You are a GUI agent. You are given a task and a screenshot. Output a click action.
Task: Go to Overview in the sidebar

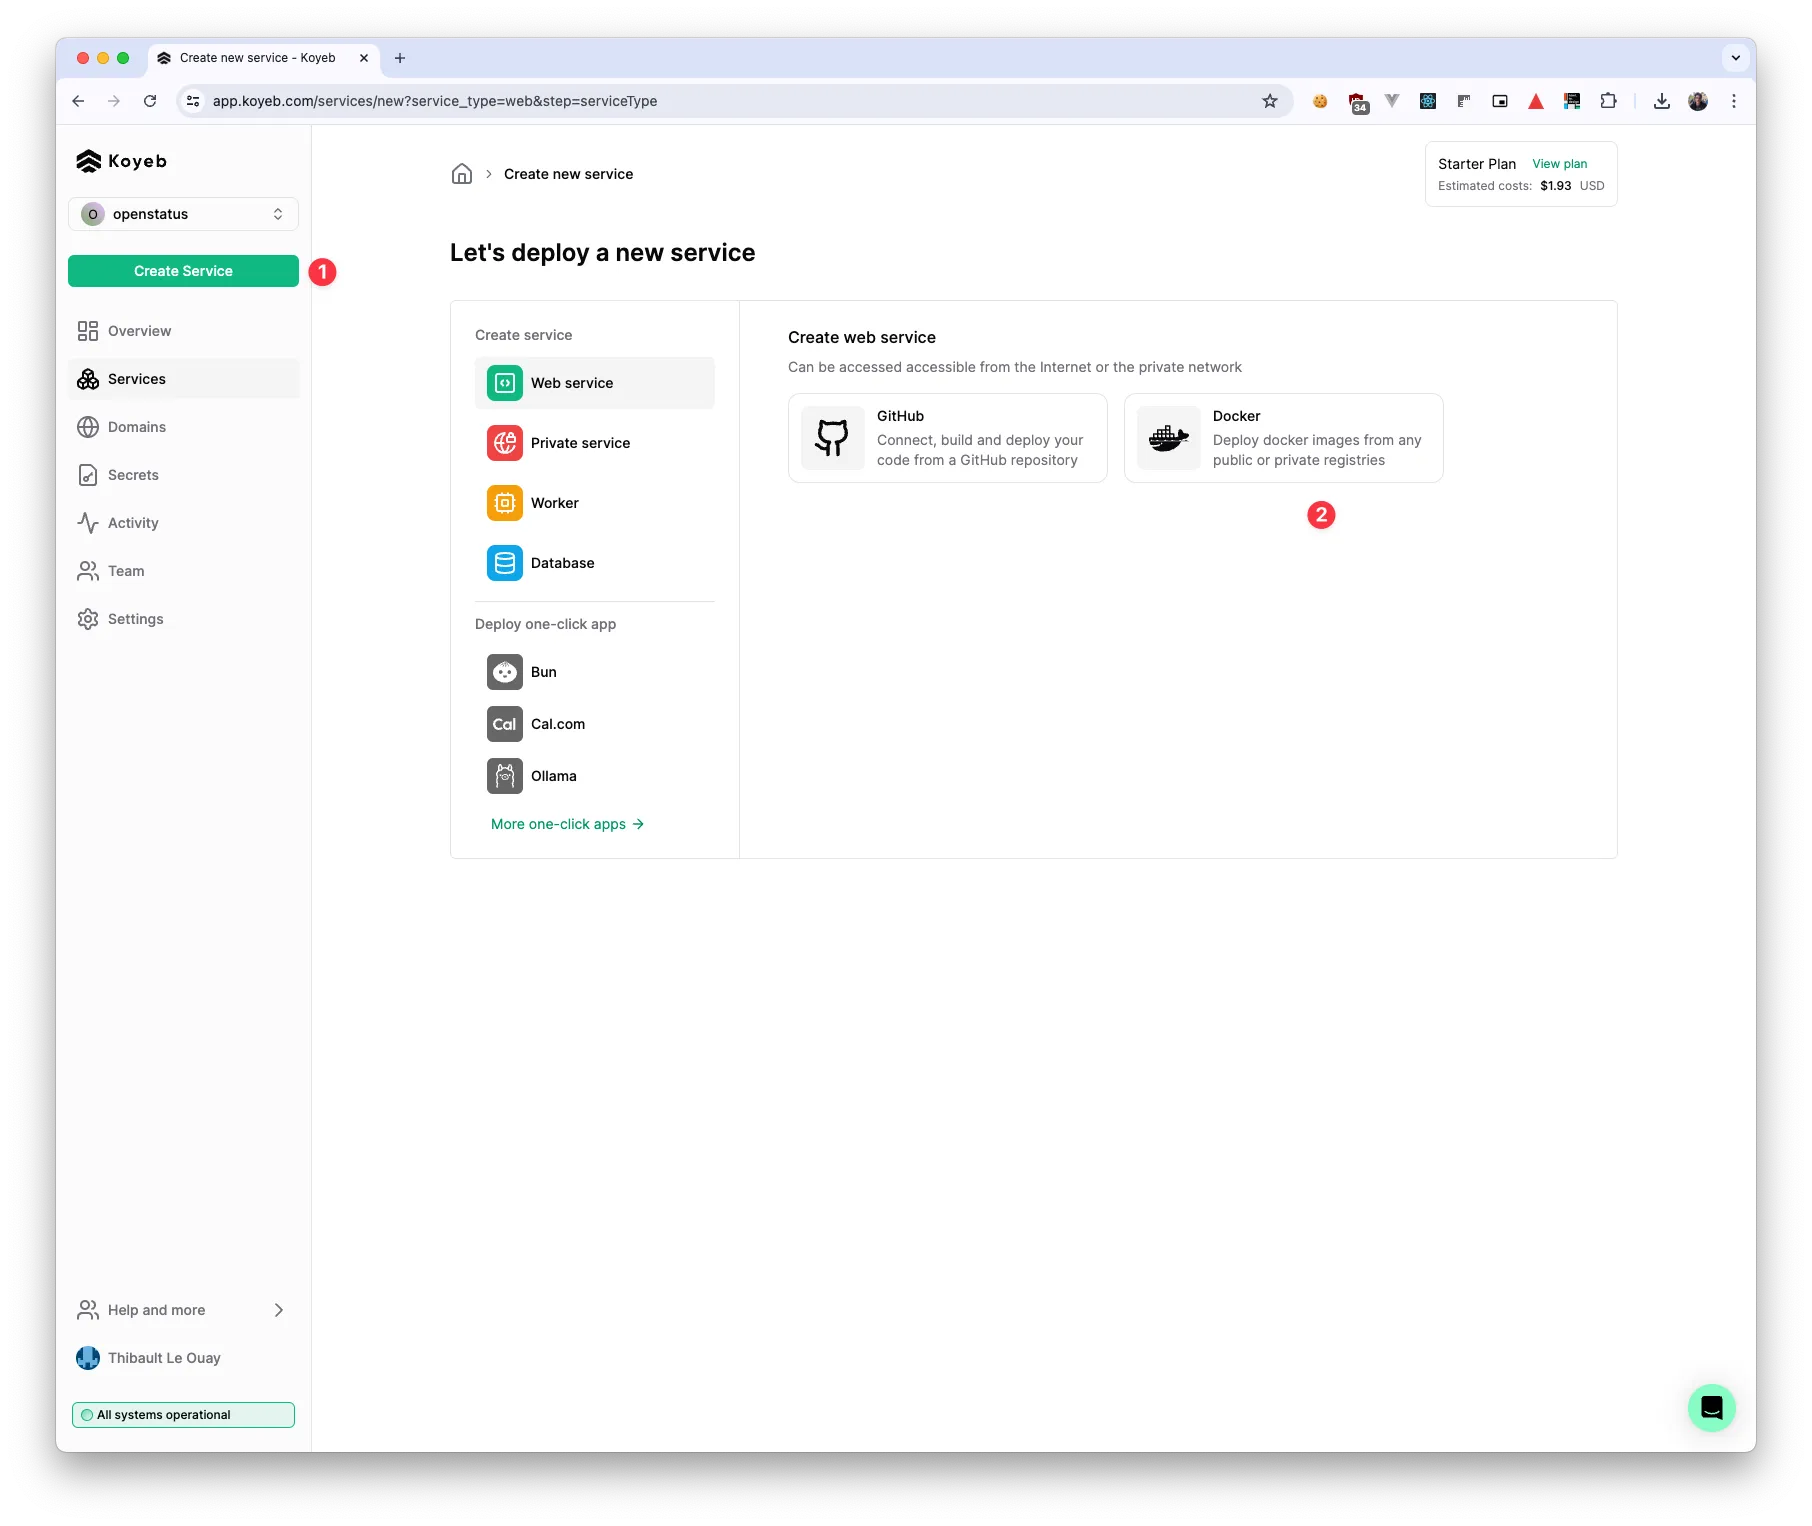139,331
